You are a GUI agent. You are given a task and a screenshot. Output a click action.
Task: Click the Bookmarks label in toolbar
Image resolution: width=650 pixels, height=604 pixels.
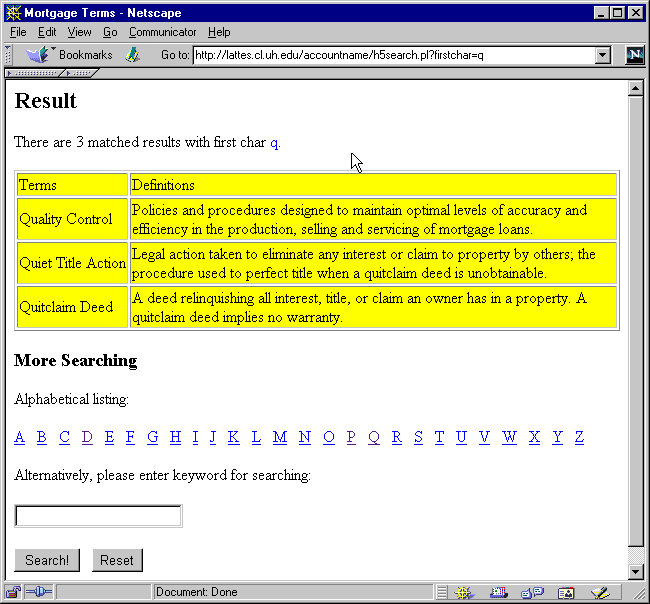click(85, 55)
